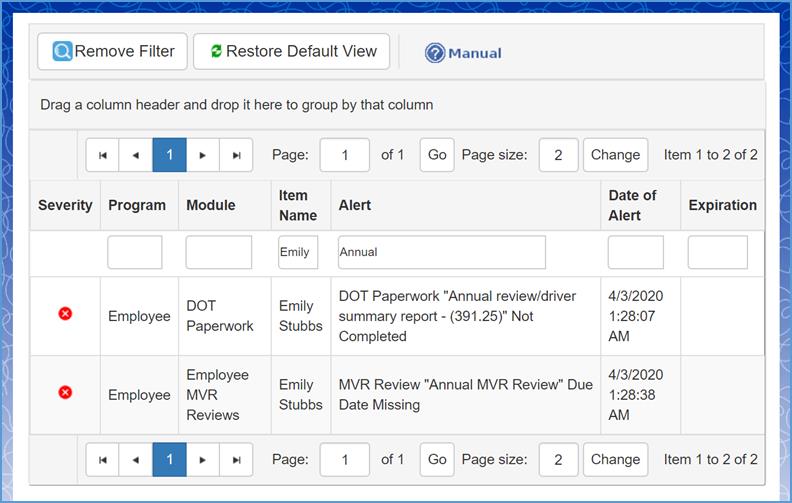Click red severity icon for Employee MVR Reviews row
Viewport: 792px width, 503px height.
tap(65, 393)
